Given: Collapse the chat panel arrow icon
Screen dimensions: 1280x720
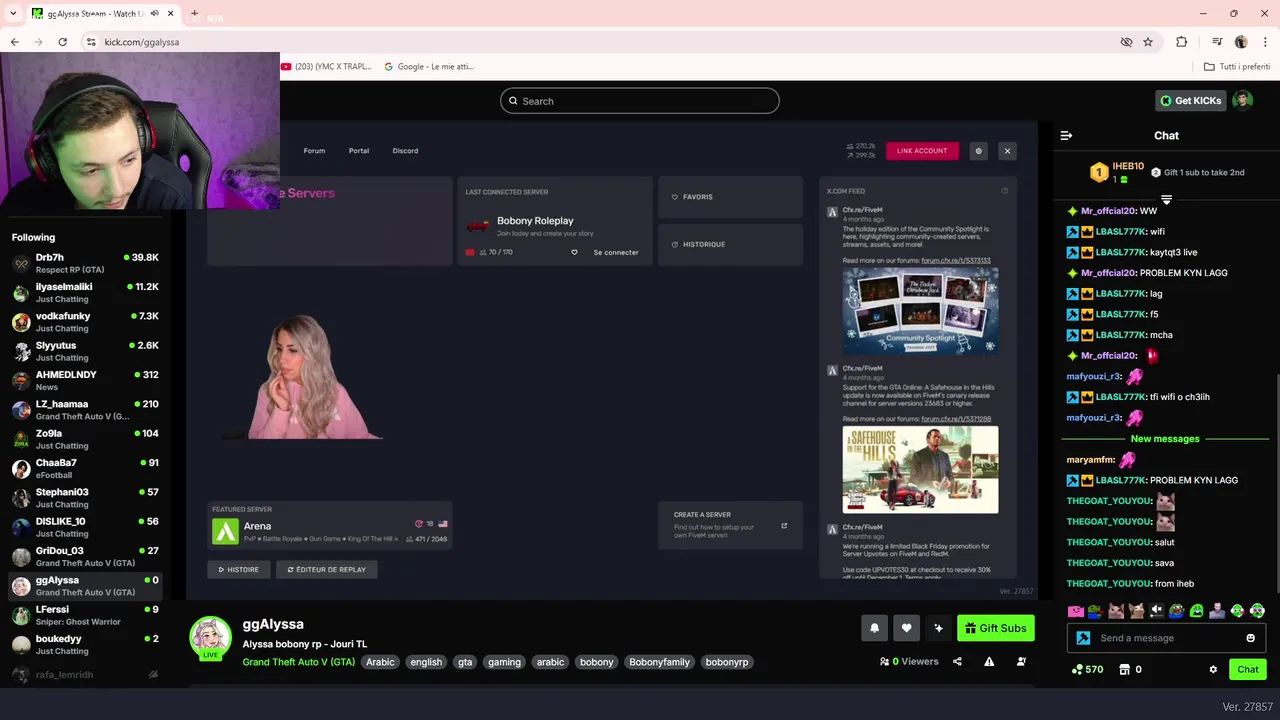Looking at the screenshot, I should coord(1066,135).
